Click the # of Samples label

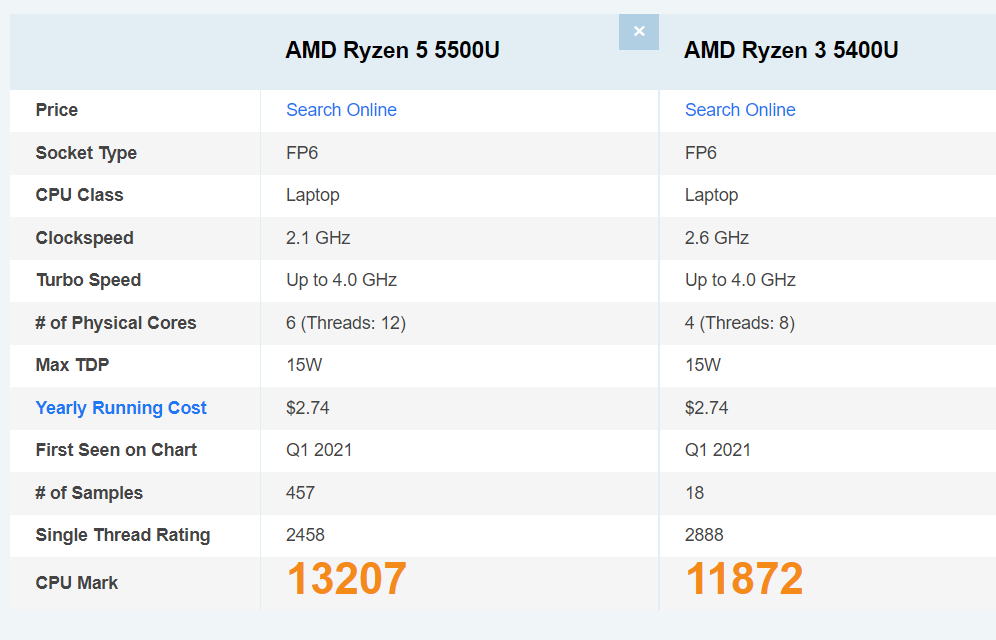tap(89, 493)
